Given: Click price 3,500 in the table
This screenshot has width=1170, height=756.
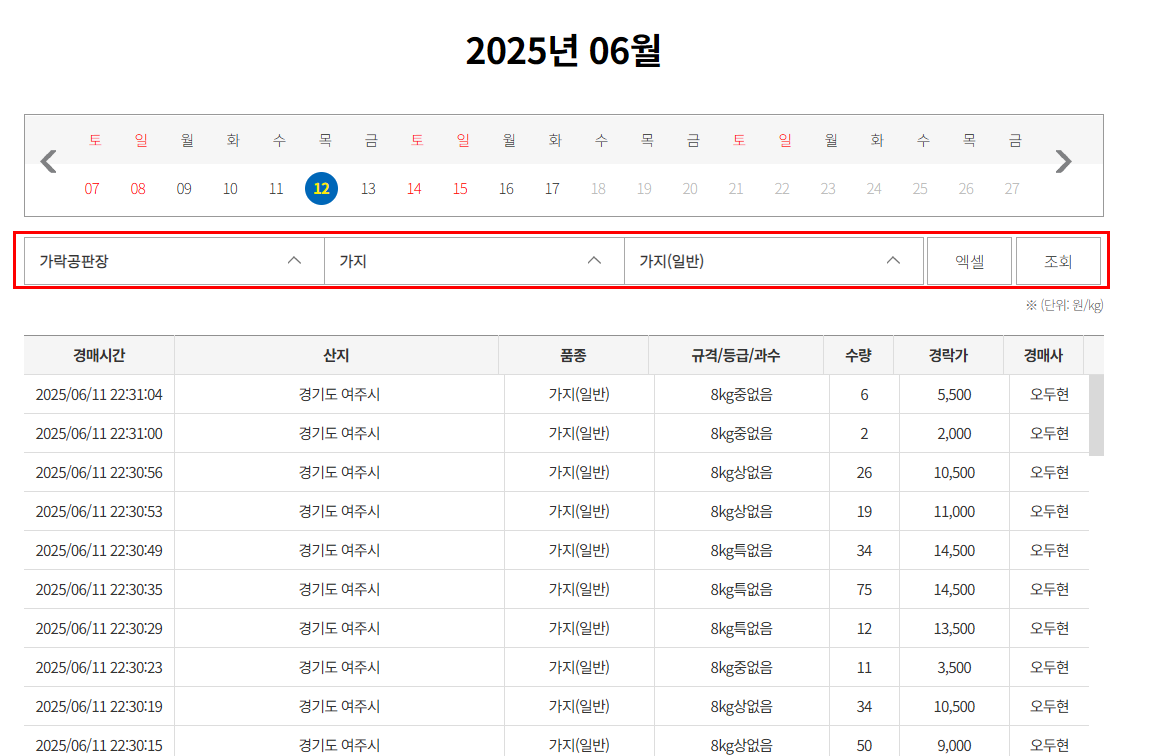Looking at the screenshot, I should point(954,667).
